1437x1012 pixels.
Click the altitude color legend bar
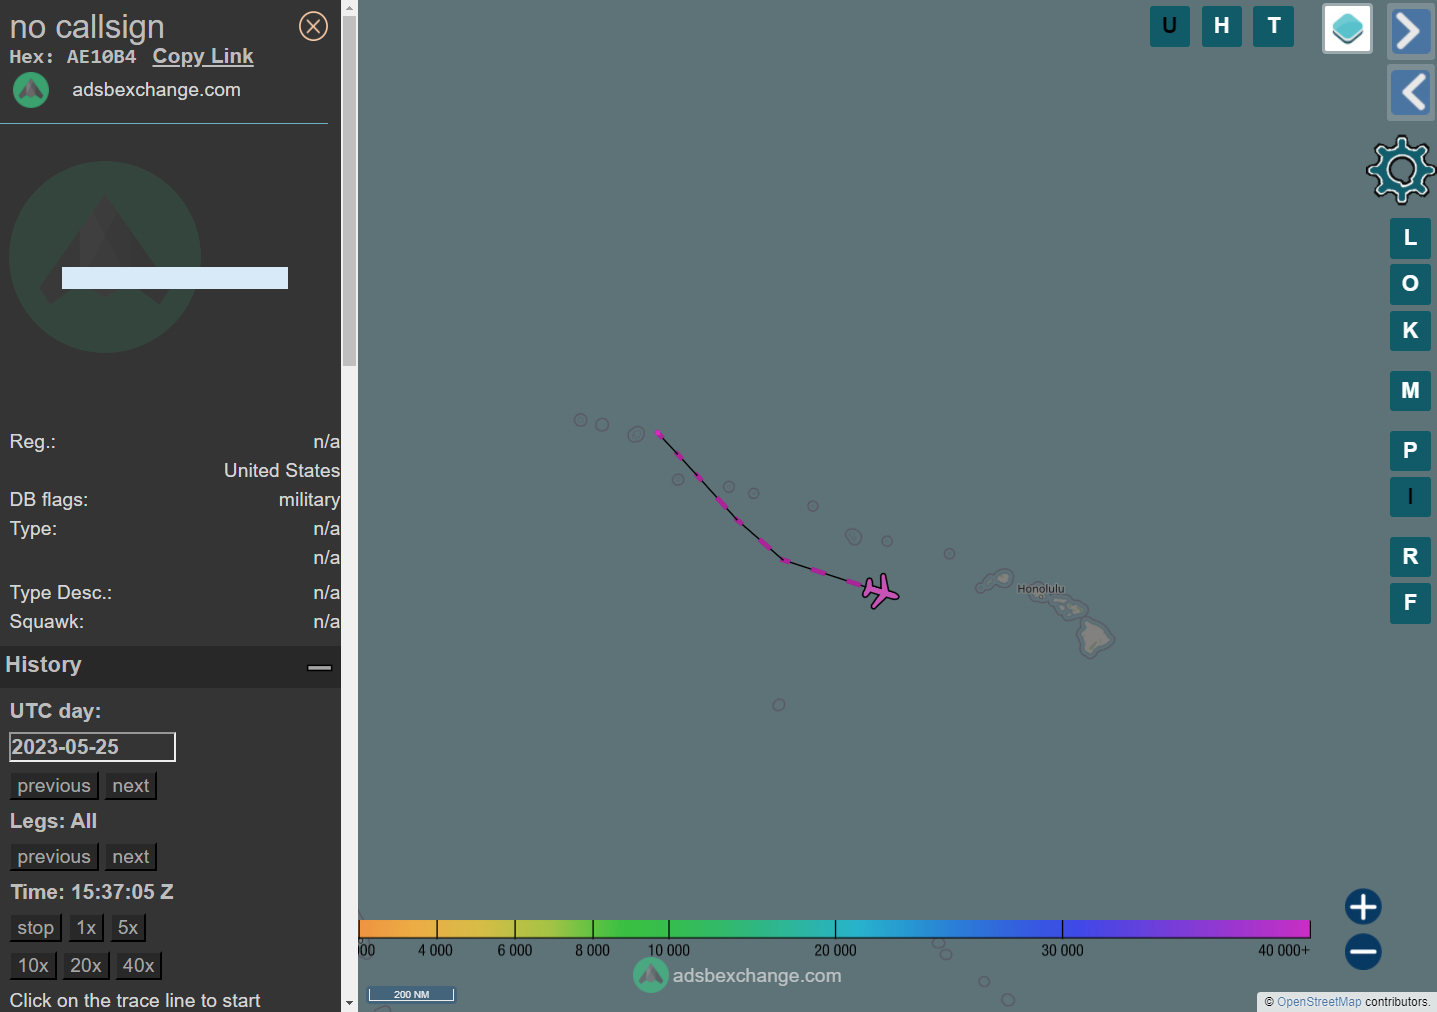coord(834,929)
